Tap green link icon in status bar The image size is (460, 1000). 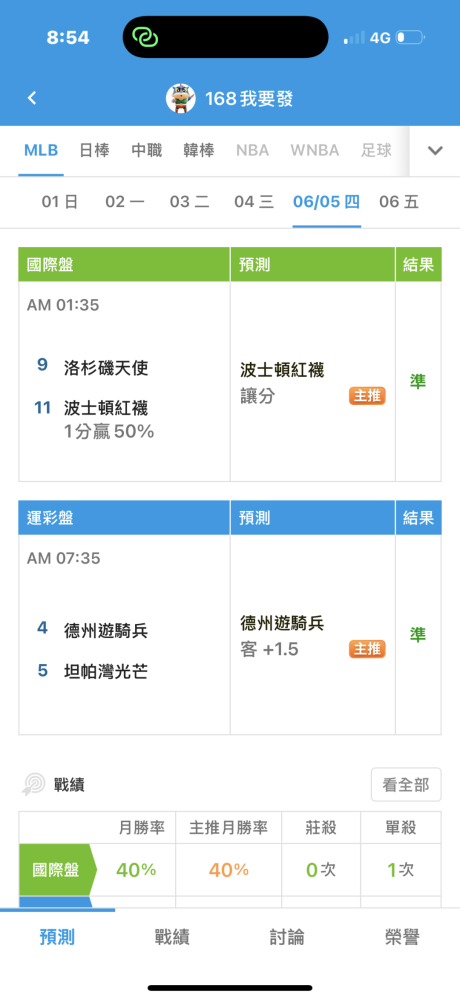145,37
